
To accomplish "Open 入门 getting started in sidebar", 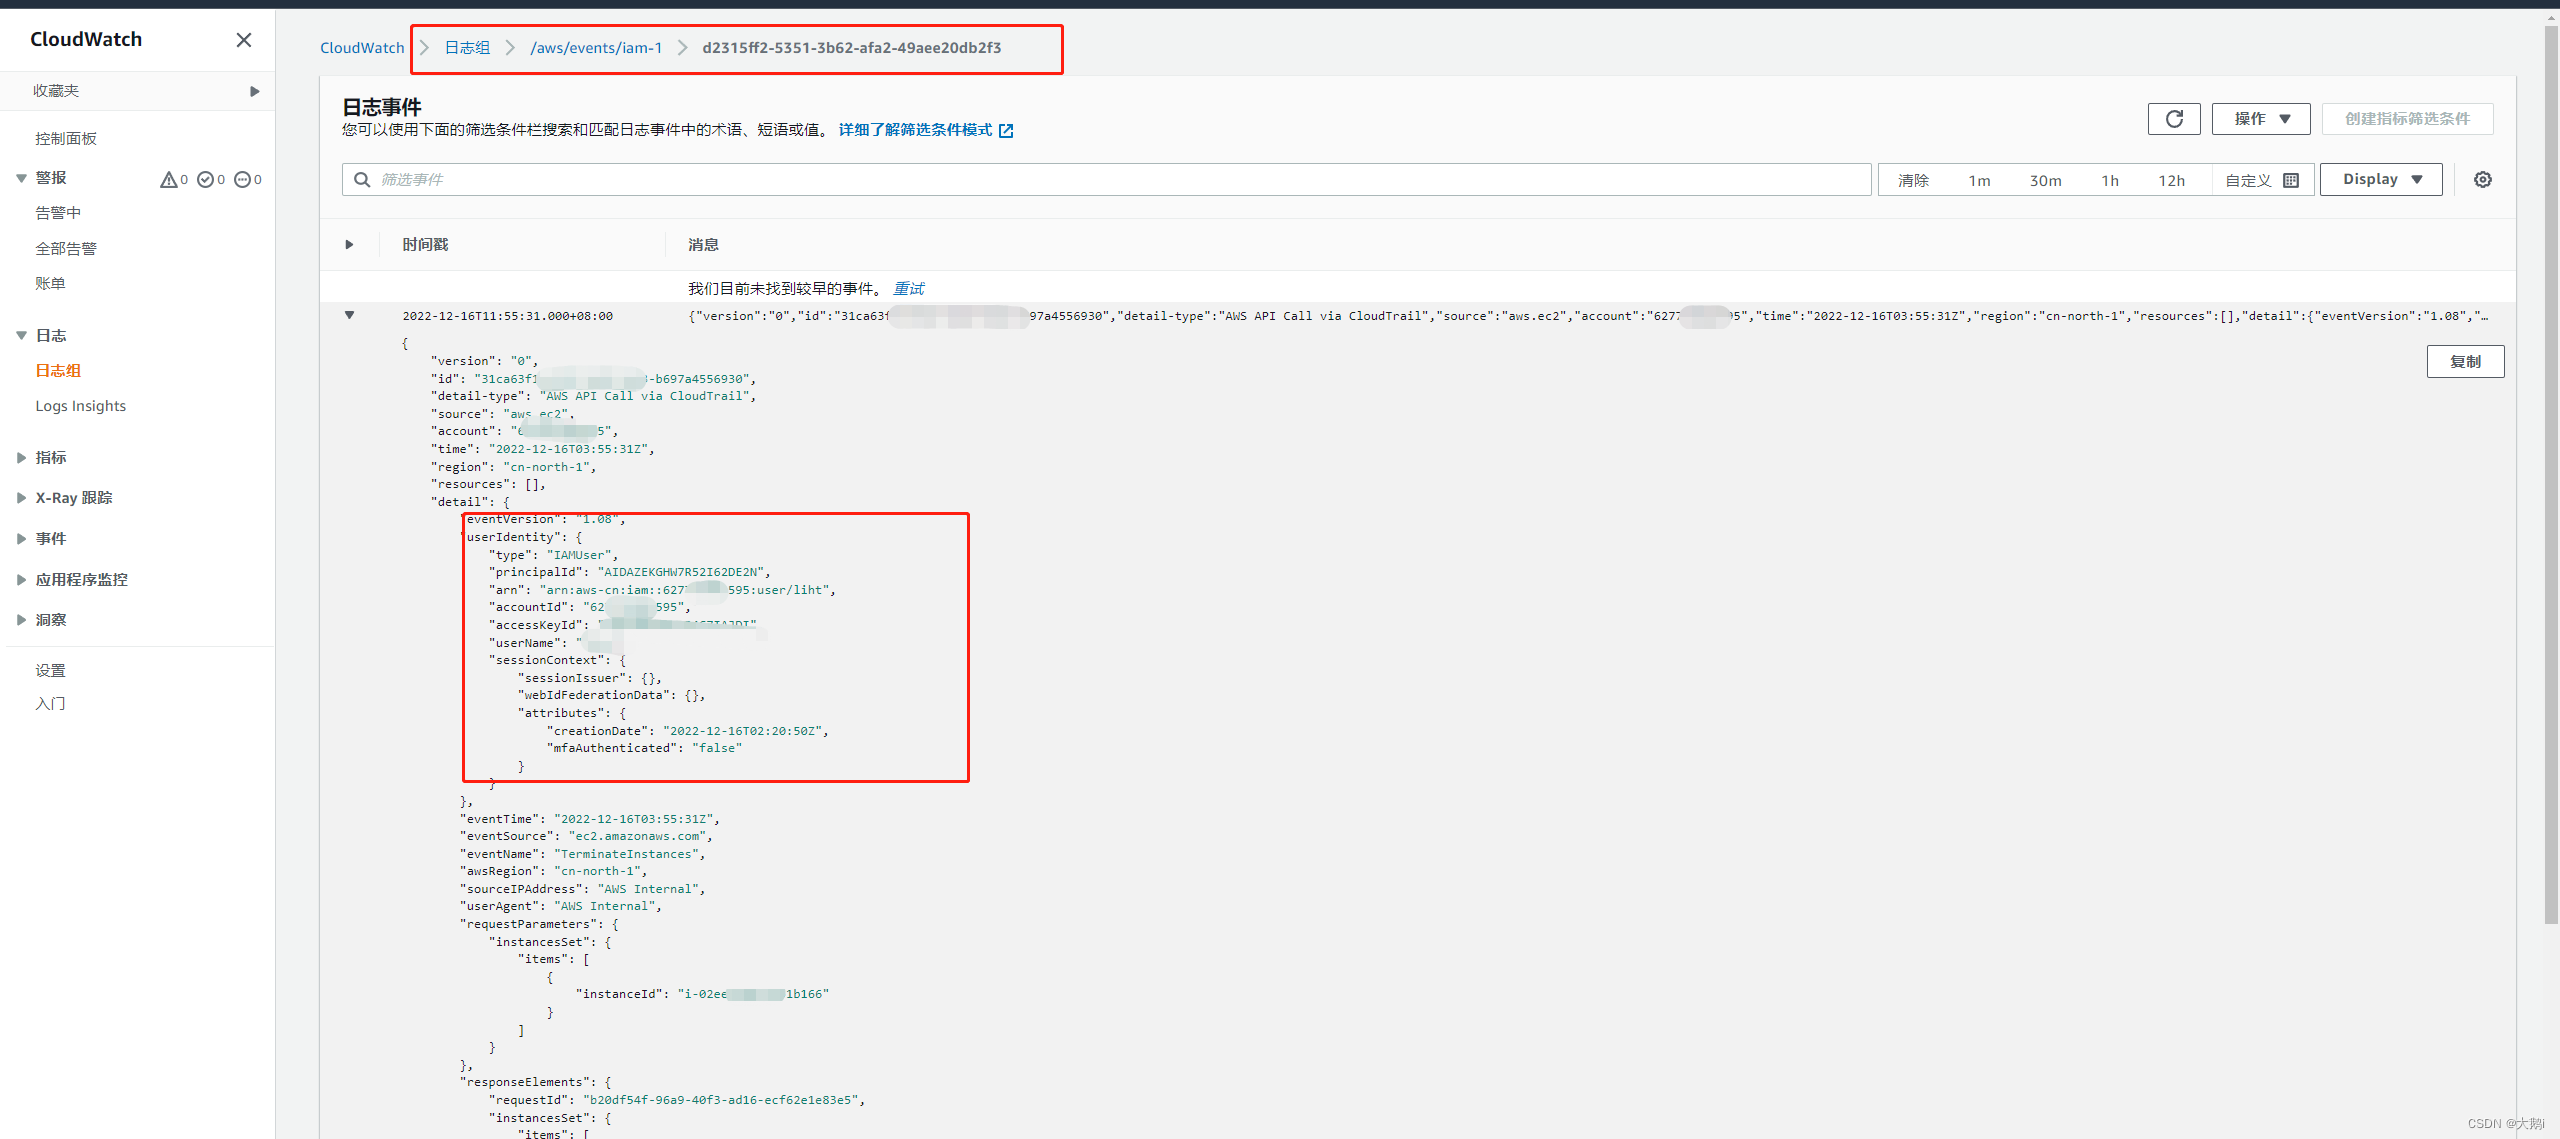I will tap(50, 704).
